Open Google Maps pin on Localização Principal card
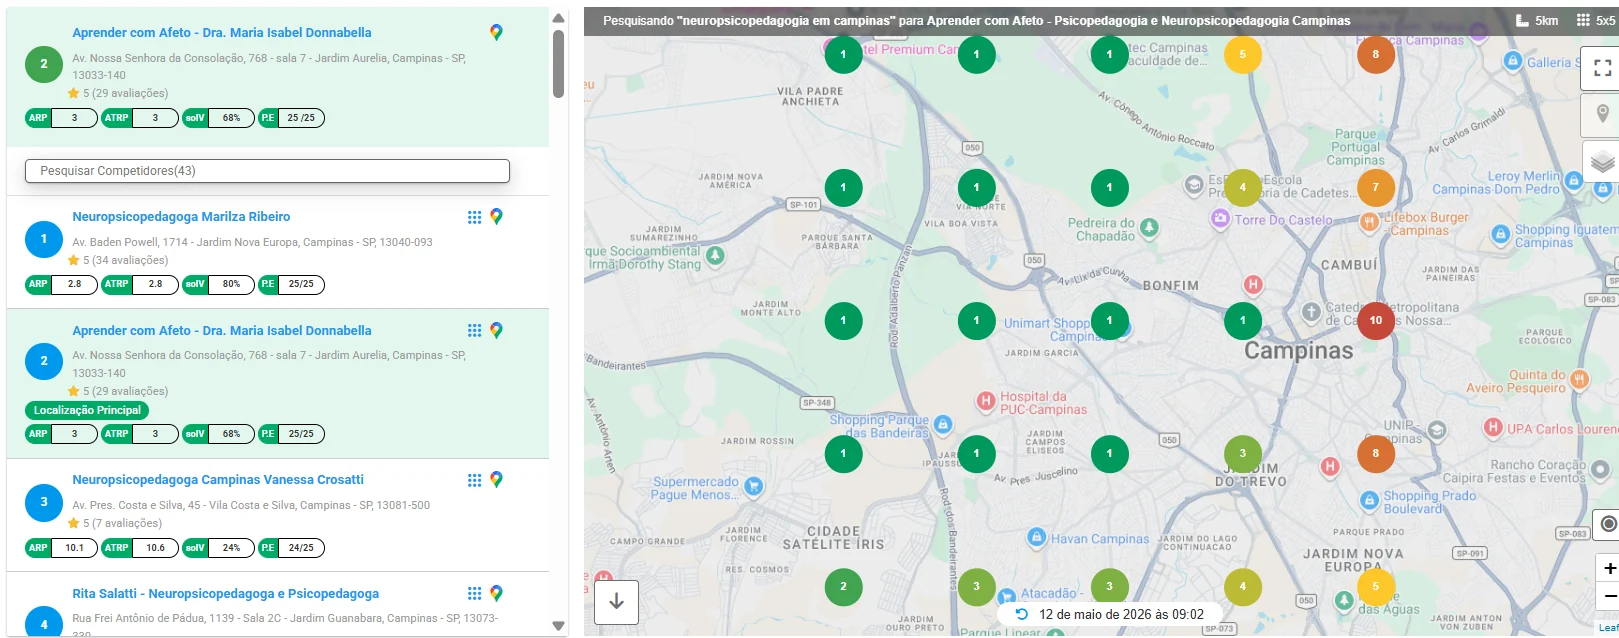Image resolution: width=1619 pixels, height=638 pixels. (496, 331)
